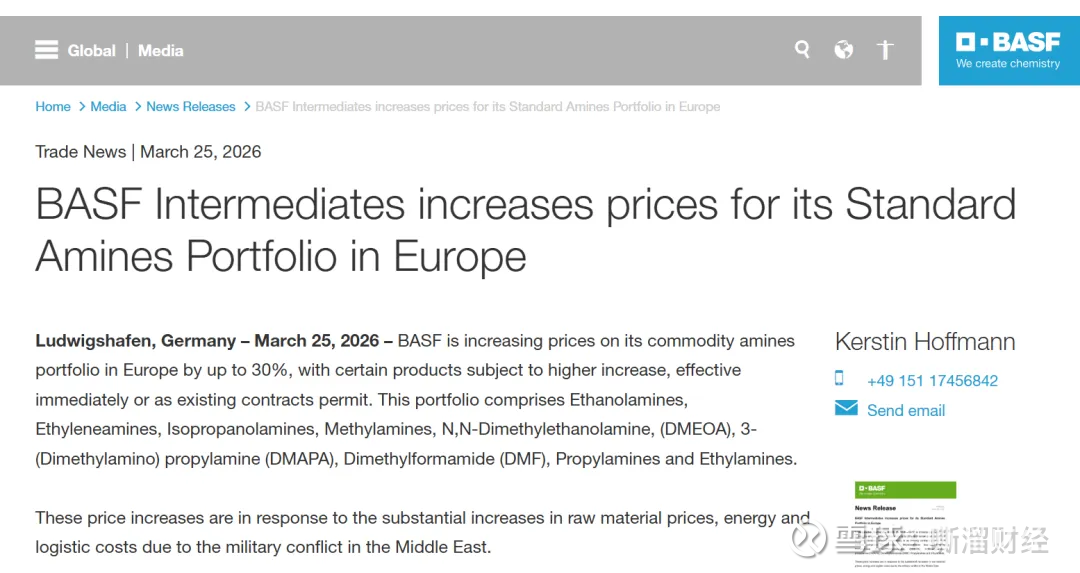Open the hamburger navigation menu
This screenshot has height=573, width=1080.
(x=47, y=50)
